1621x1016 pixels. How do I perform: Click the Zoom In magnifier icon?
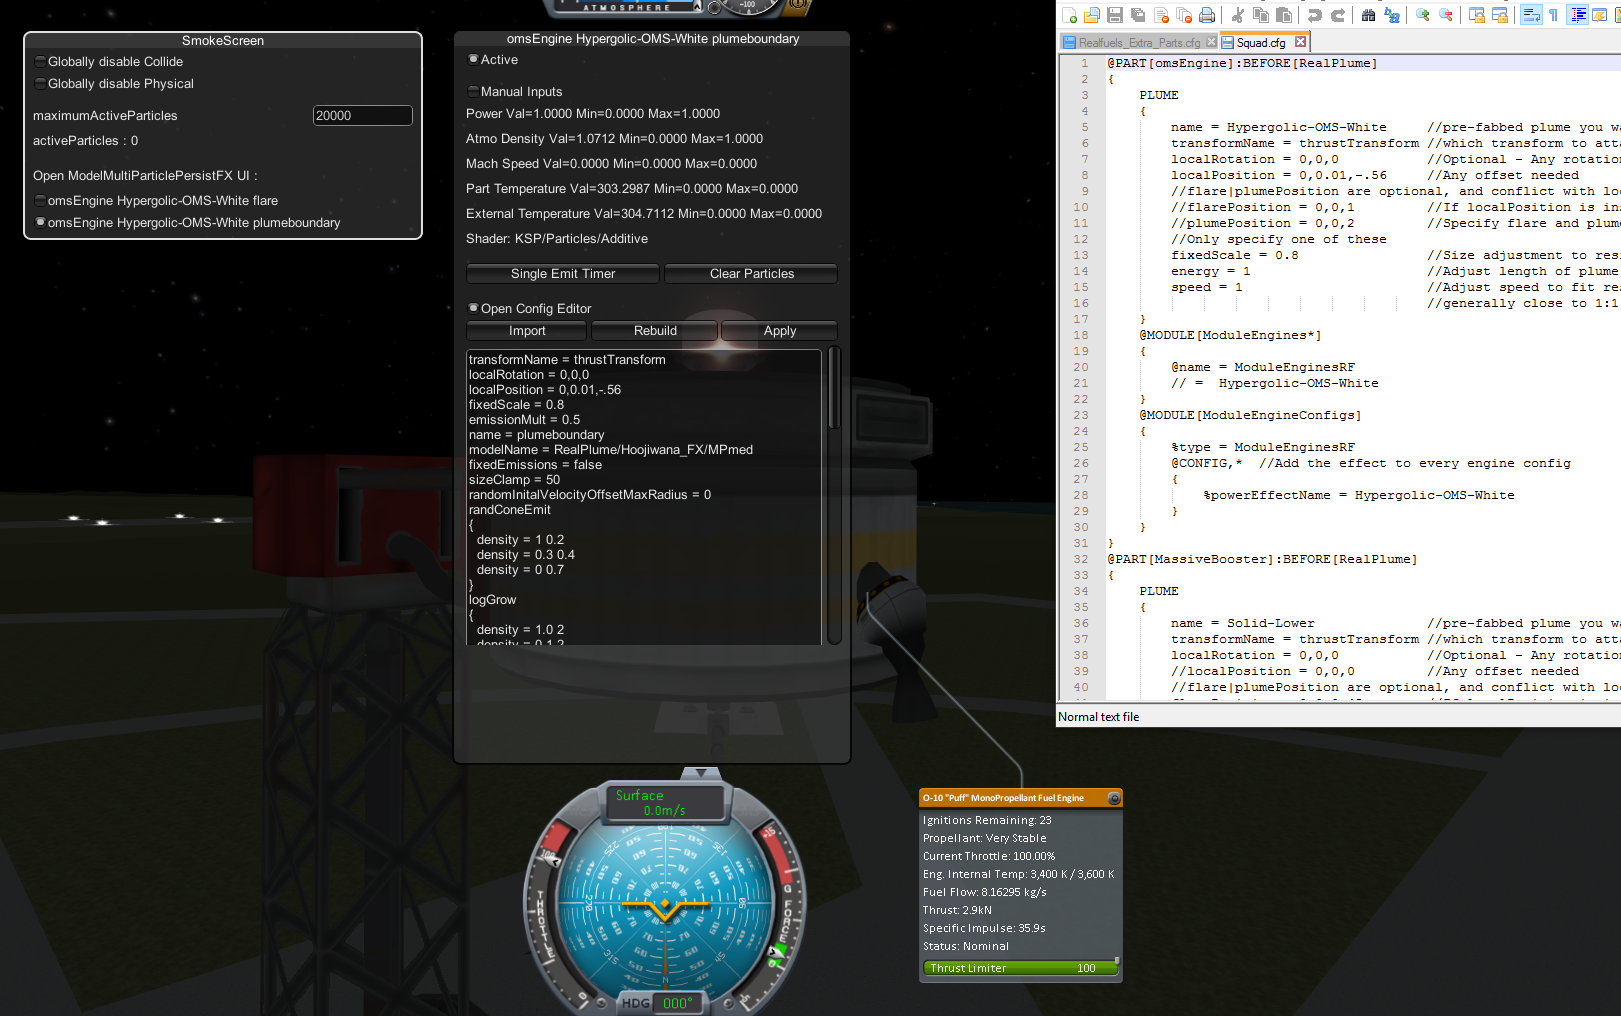pyautogui.click(x=1423, y=15)
